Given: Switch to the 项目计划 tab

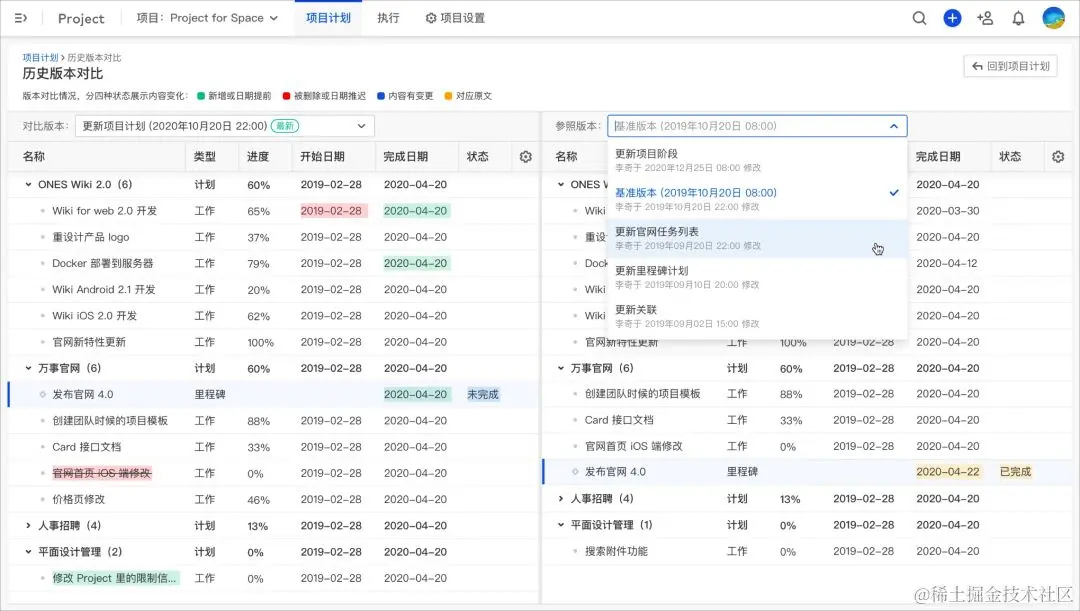Looking at the screenshot, I should click(x=328, y=18).
